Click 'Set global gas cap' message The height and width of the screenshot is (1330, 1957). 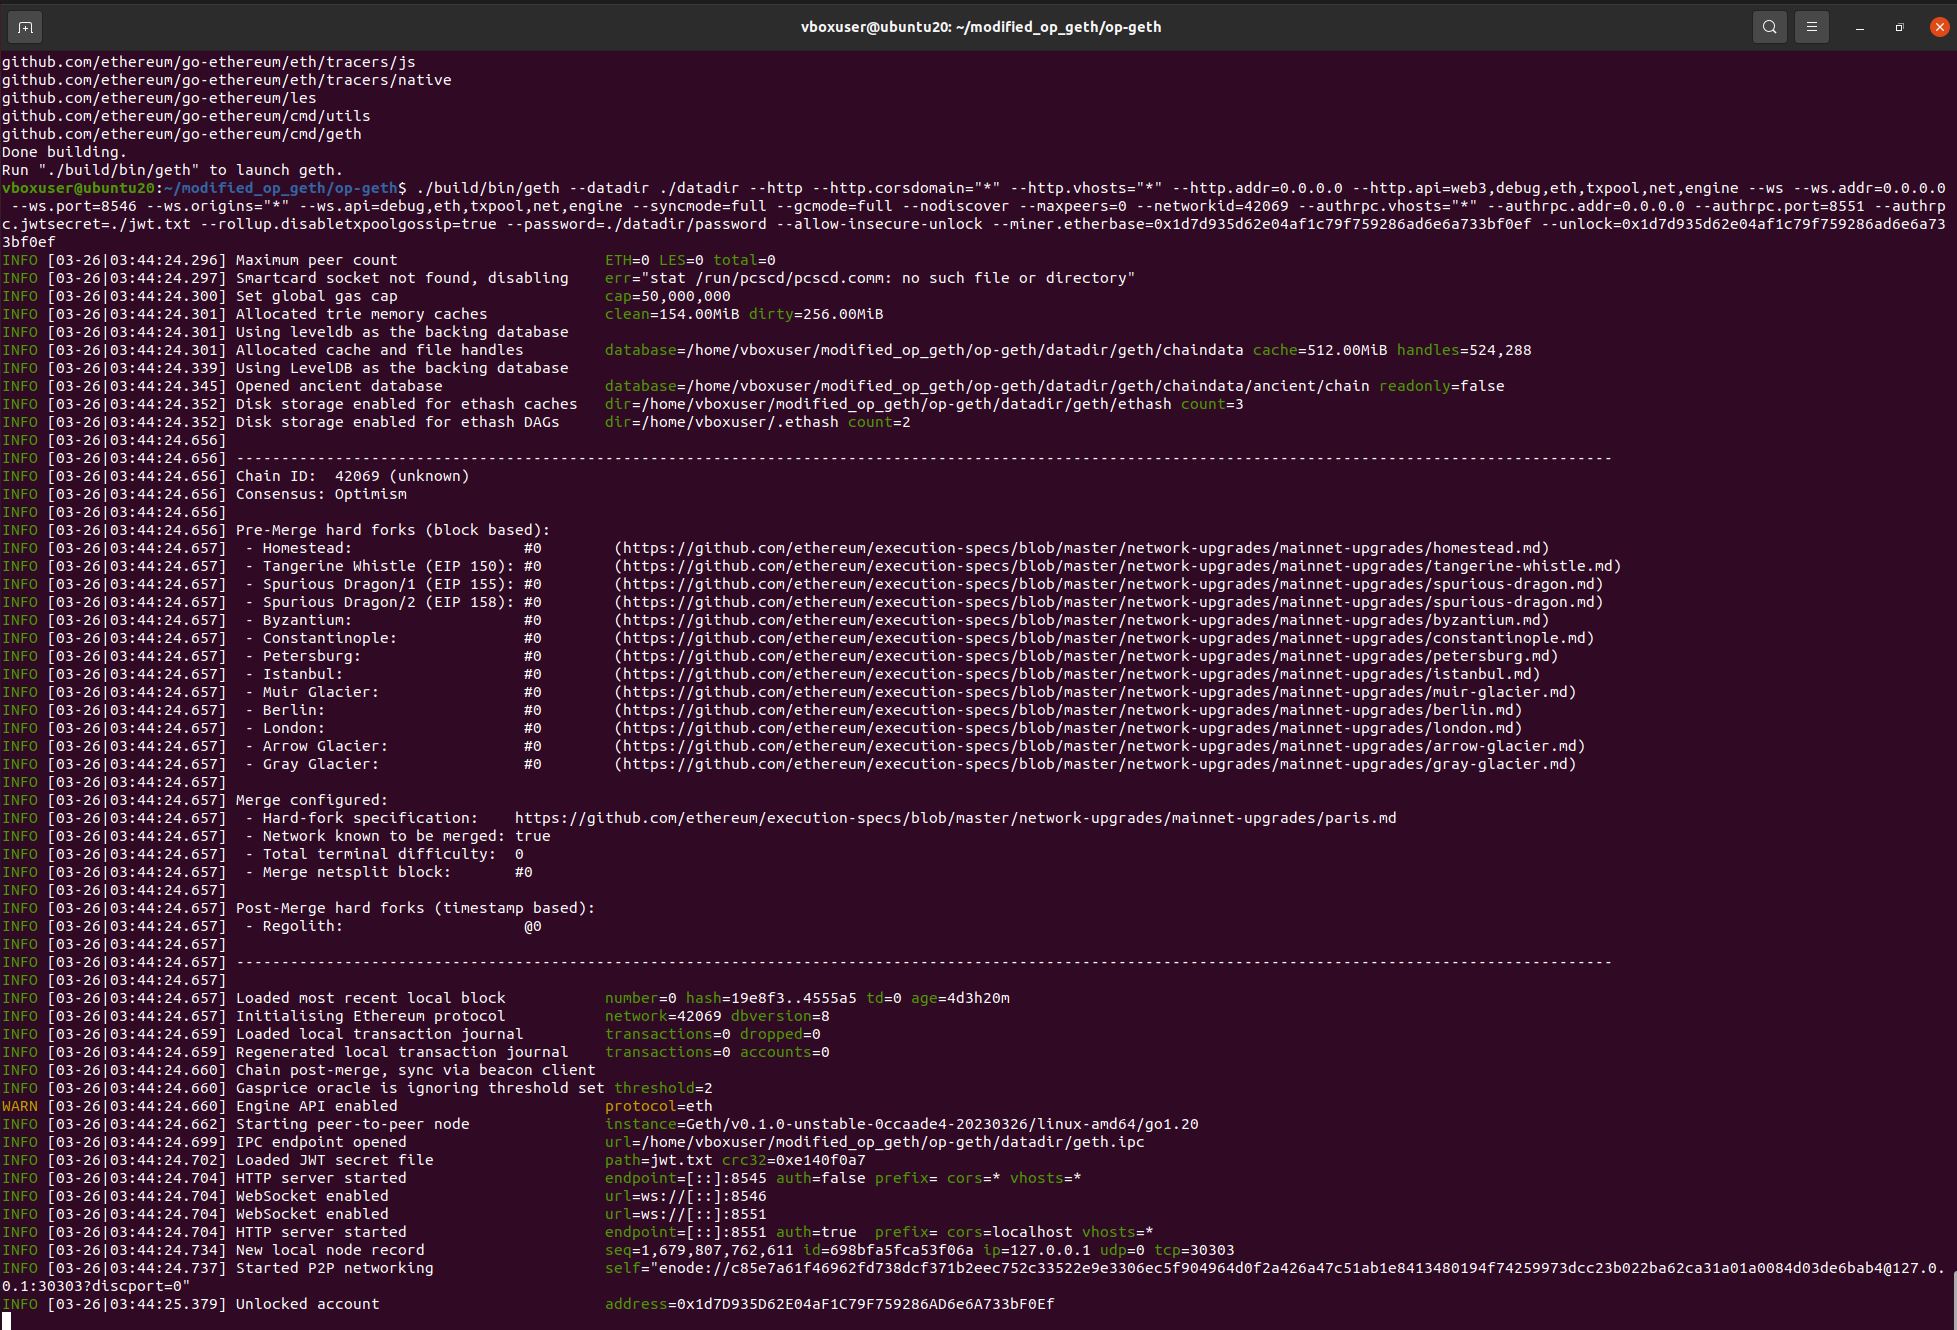click(316, 296)
